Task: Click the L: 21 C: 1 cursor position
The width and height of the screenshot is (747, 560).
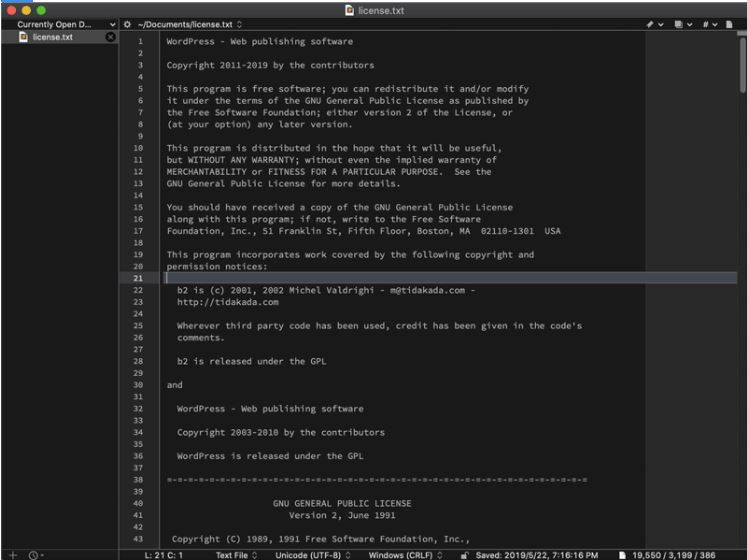Action: (163, 555)
